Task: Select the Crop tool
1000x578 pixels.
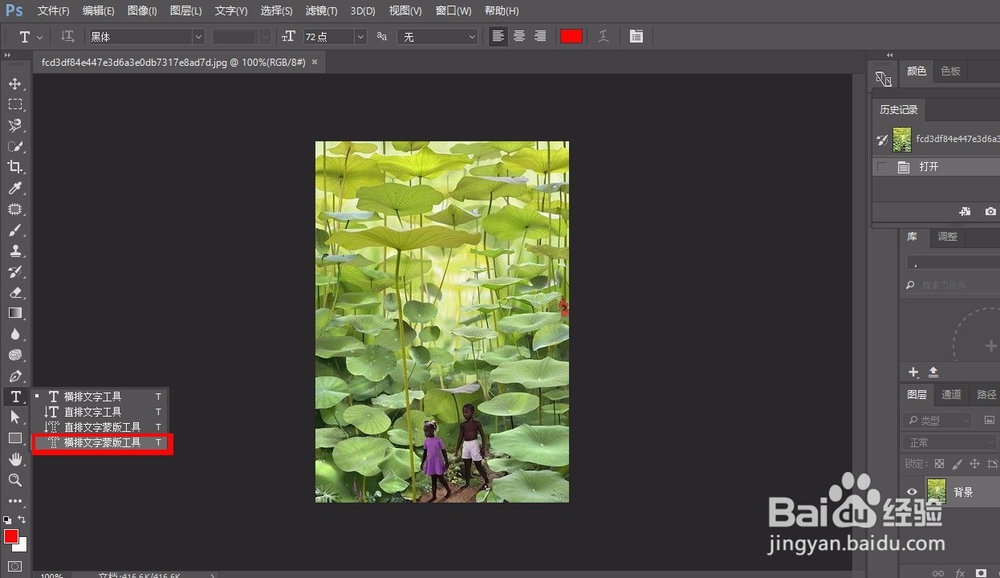Action: tap(15, 167)
